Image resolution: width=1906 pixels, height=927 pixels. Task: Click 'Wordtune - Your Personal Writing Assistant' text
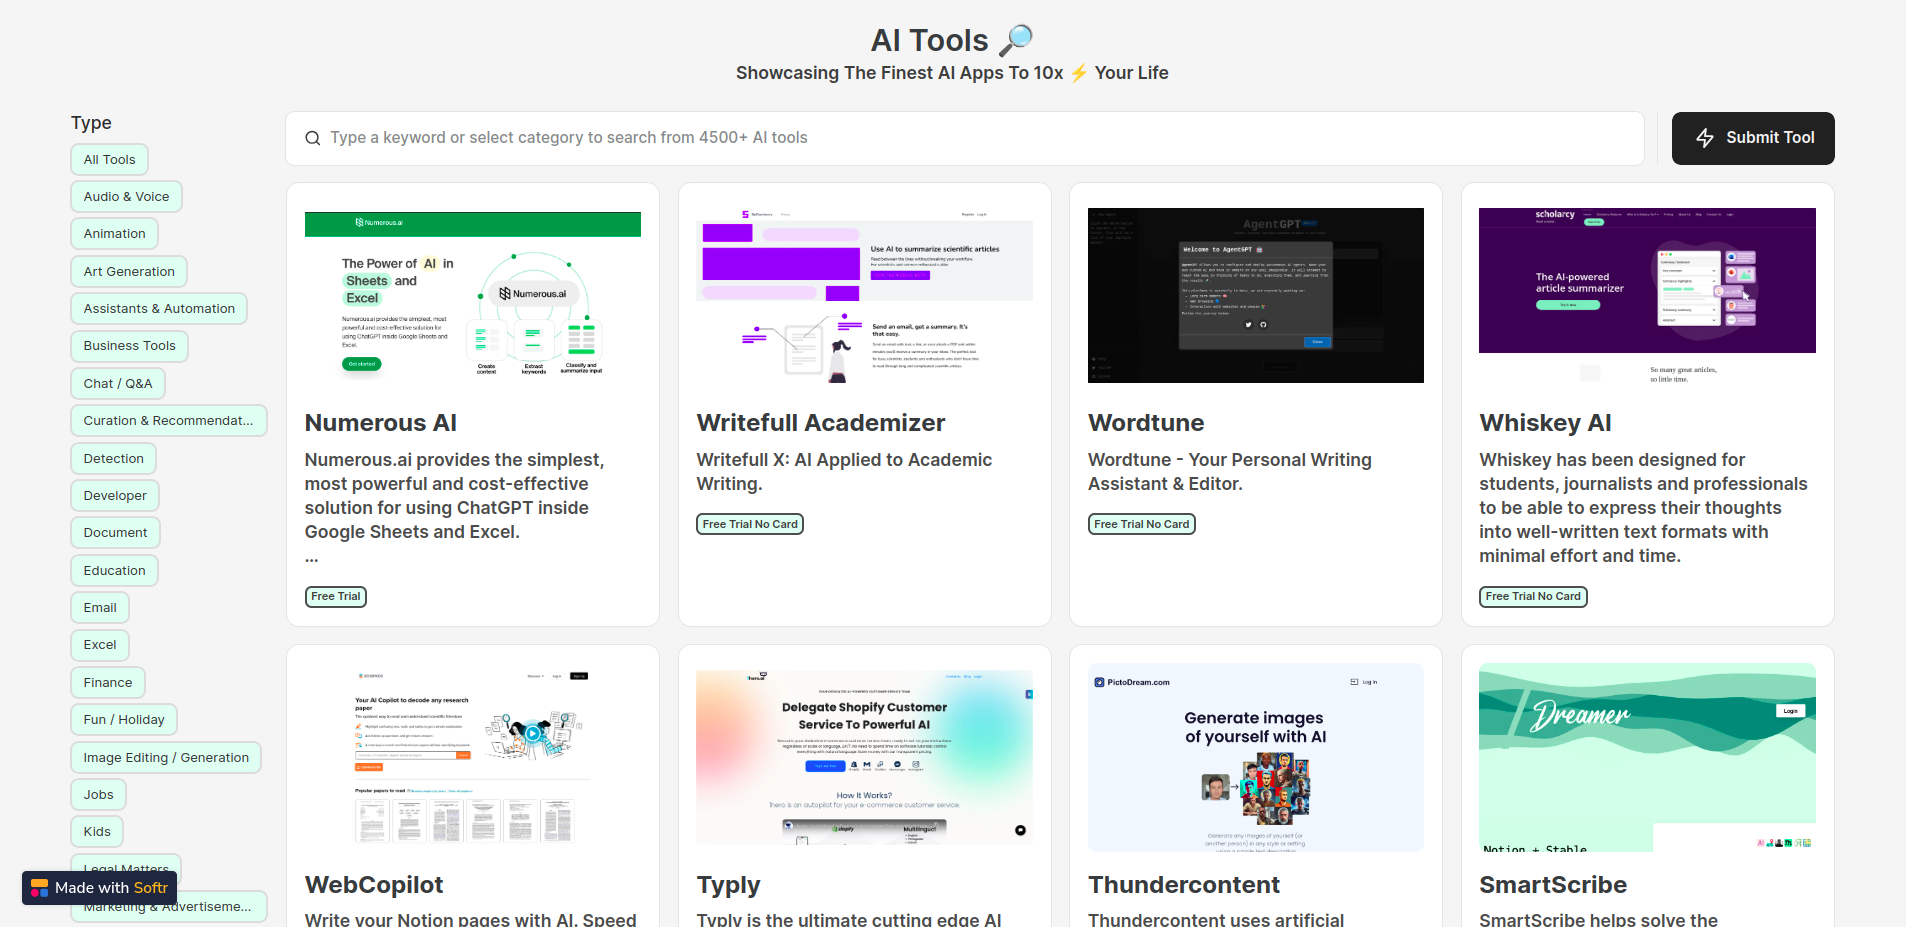coord(1230,472)
